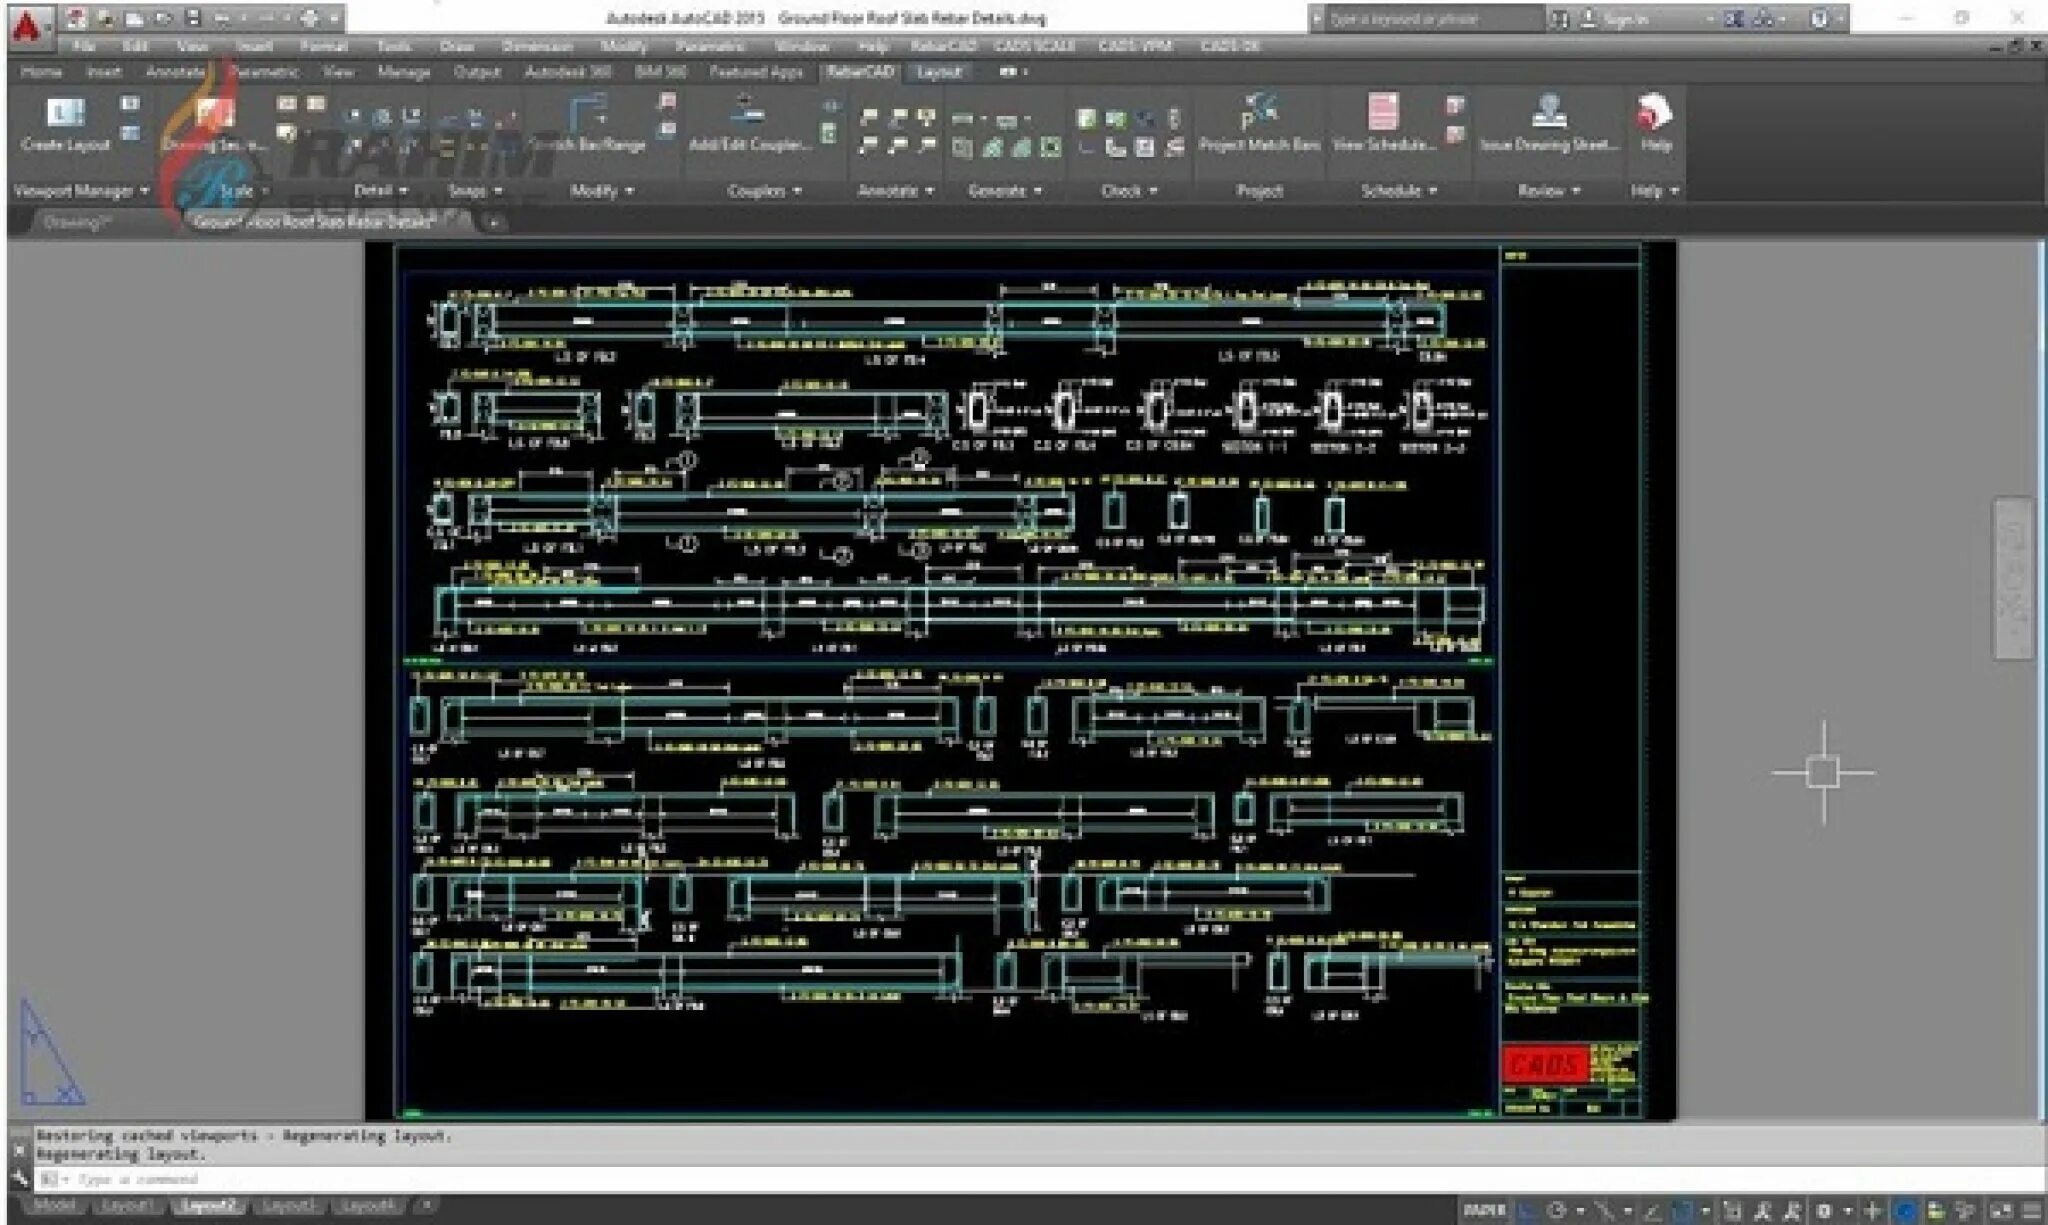The height and width of the screenshot is (1225, 2048).
Task: Switch to the Layout2 tab
Action: coord(209,1206)
